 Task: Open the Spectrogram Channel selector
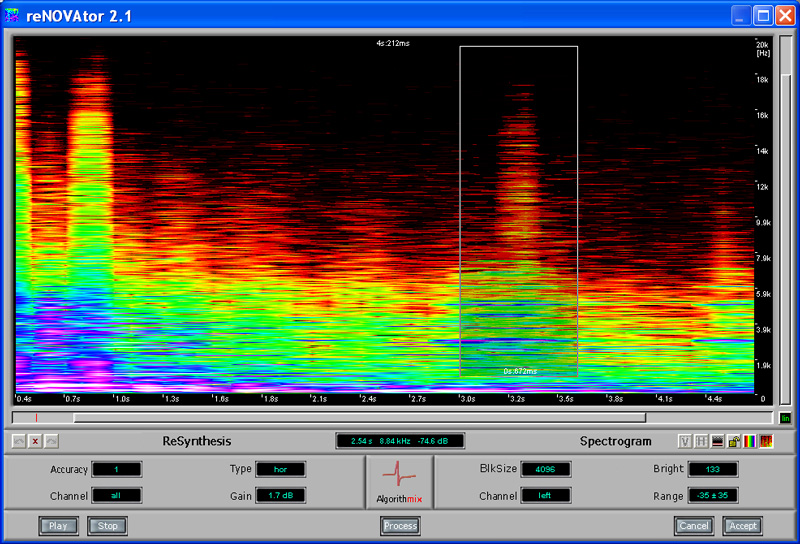point(545,495)
